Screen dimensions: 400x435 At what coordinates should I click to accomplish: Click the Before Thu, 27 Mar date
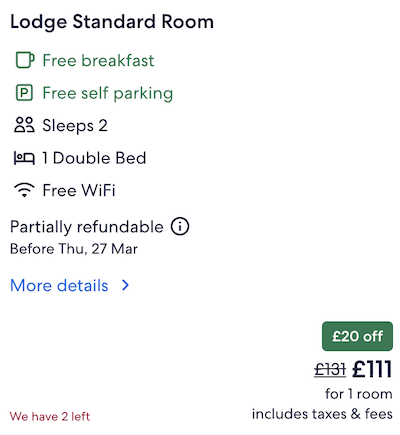(74, 249)
